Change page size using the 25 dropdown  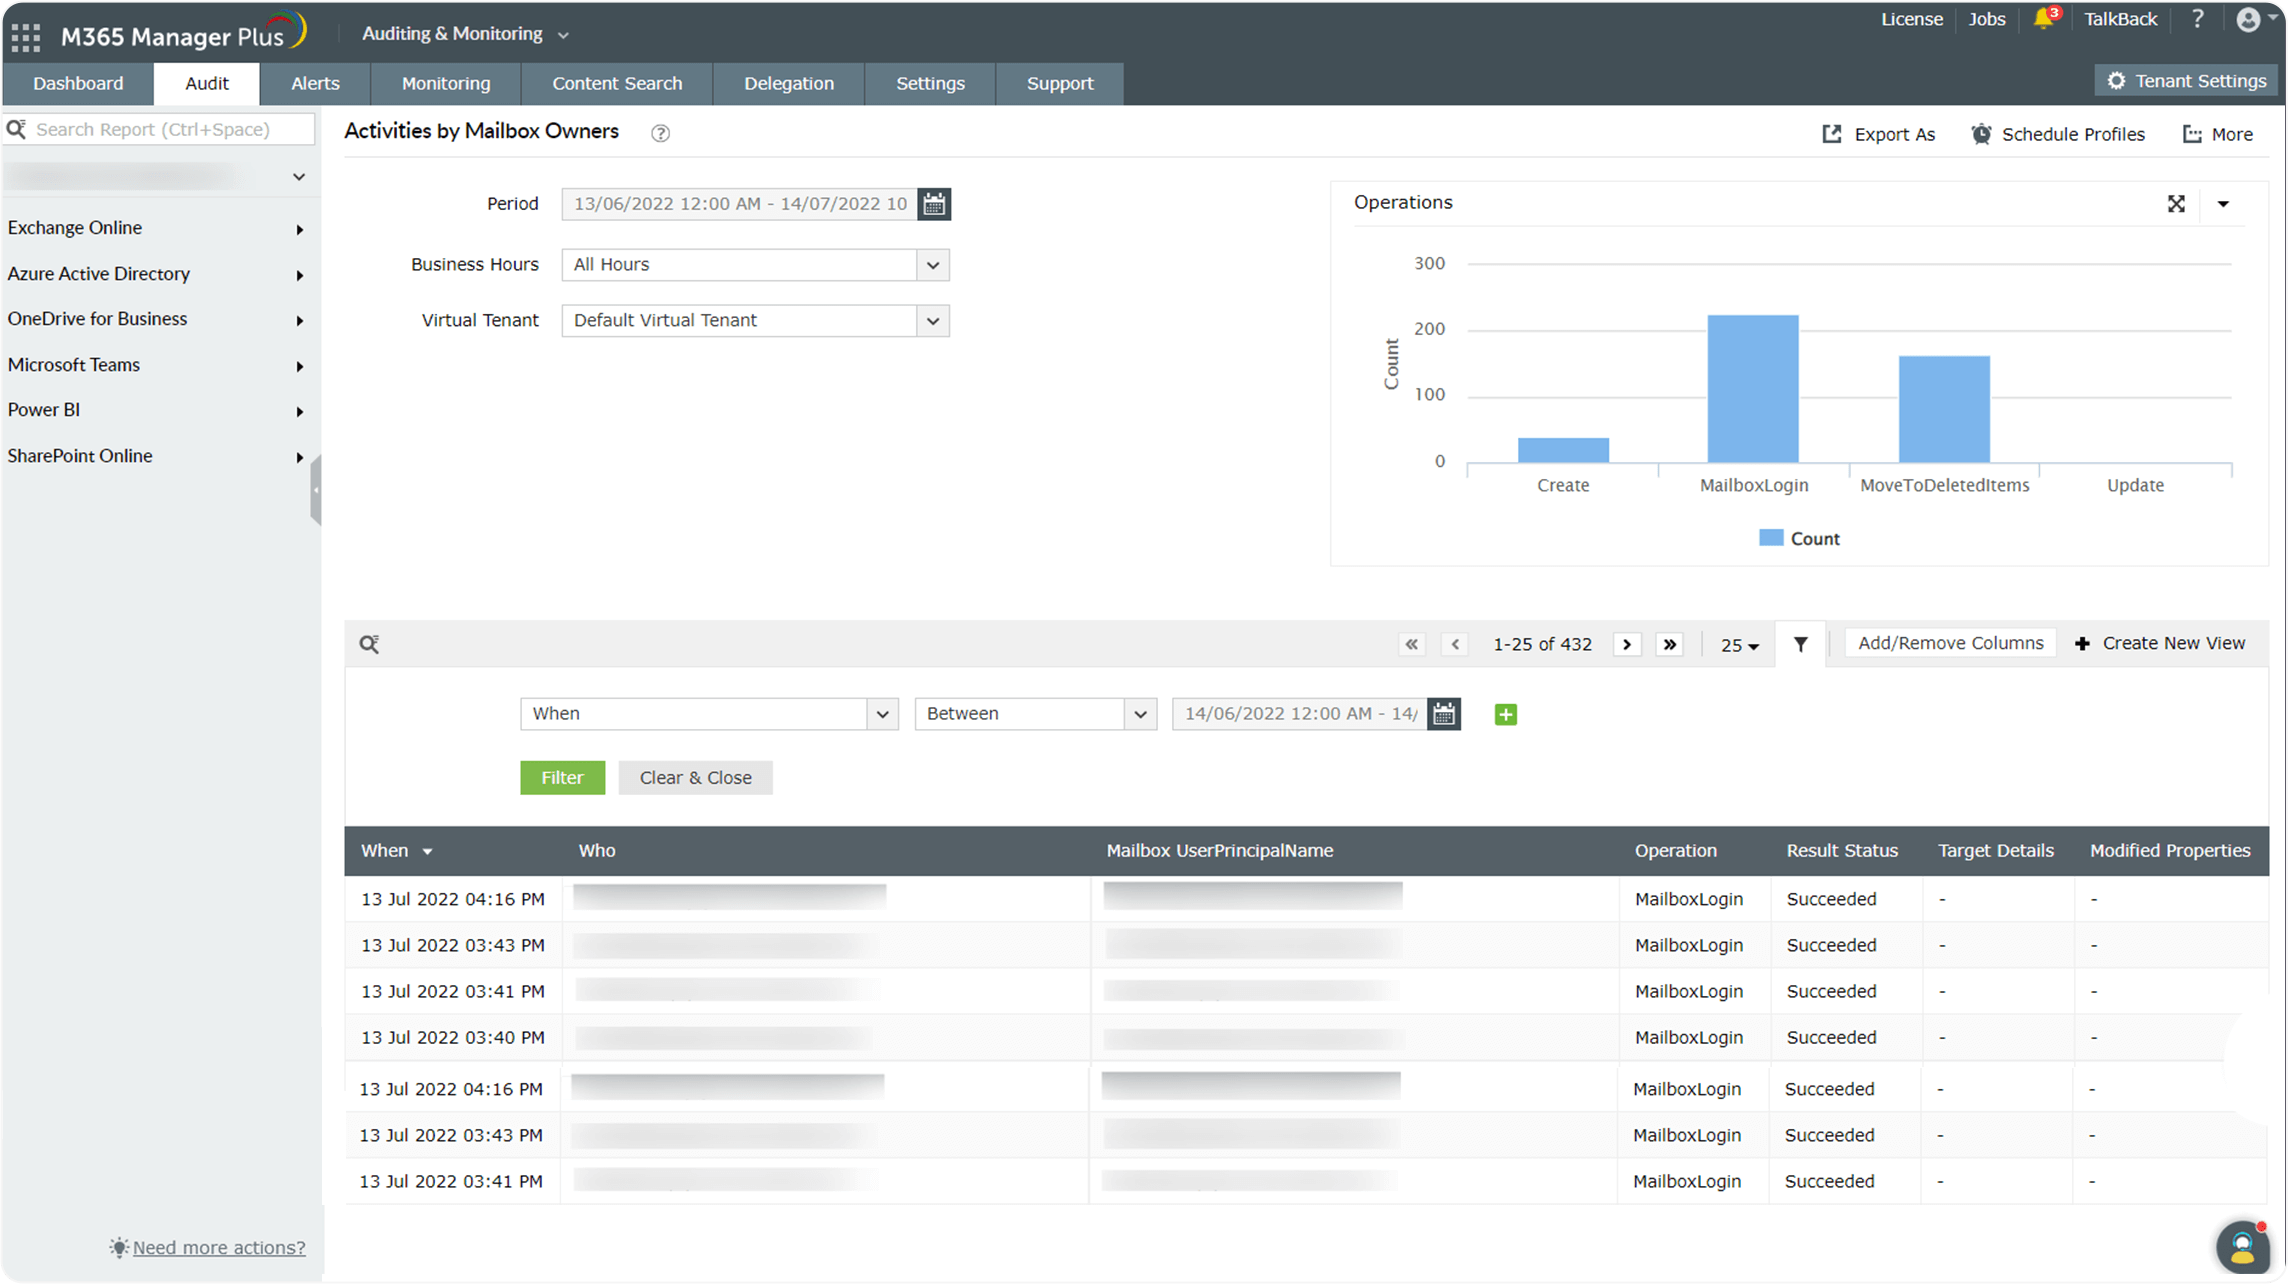click(1739, 645)
